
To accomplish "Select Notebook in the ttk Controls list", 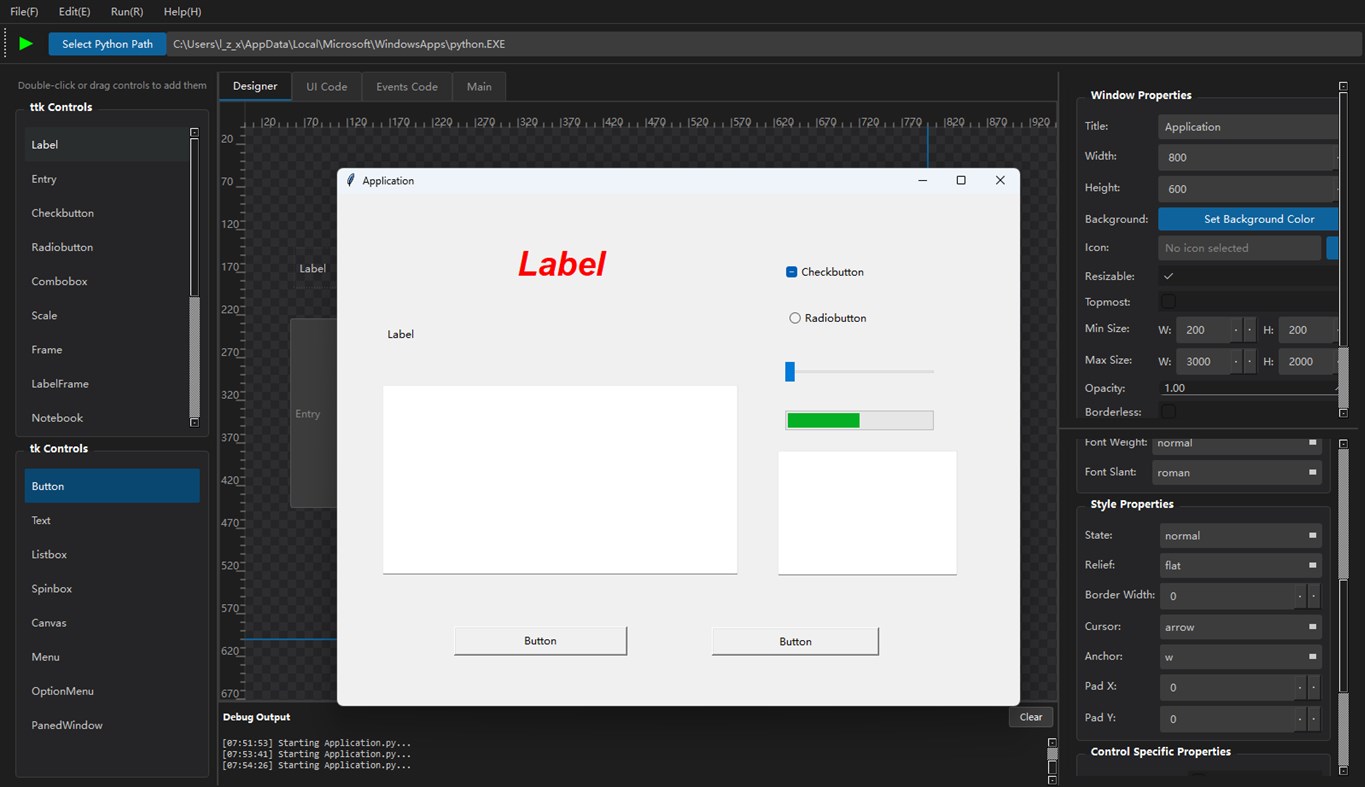I will [106, 418].
